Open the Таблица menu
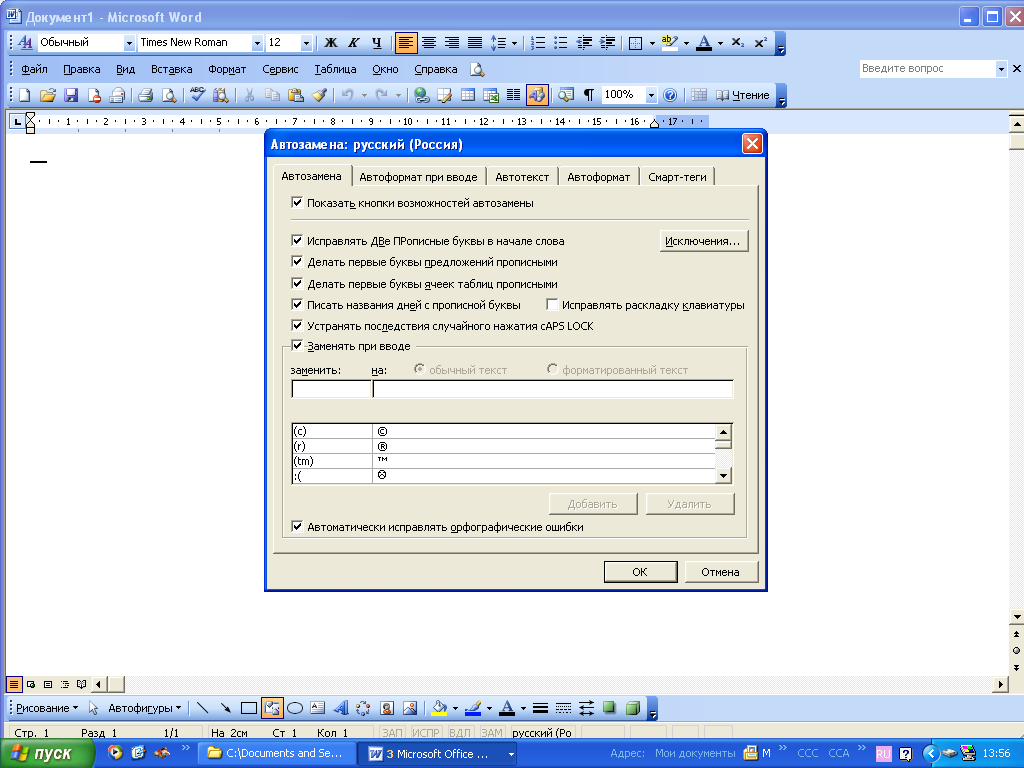Image resolution: width=1024 pixels, height=768 pixels. pos(335,69)
